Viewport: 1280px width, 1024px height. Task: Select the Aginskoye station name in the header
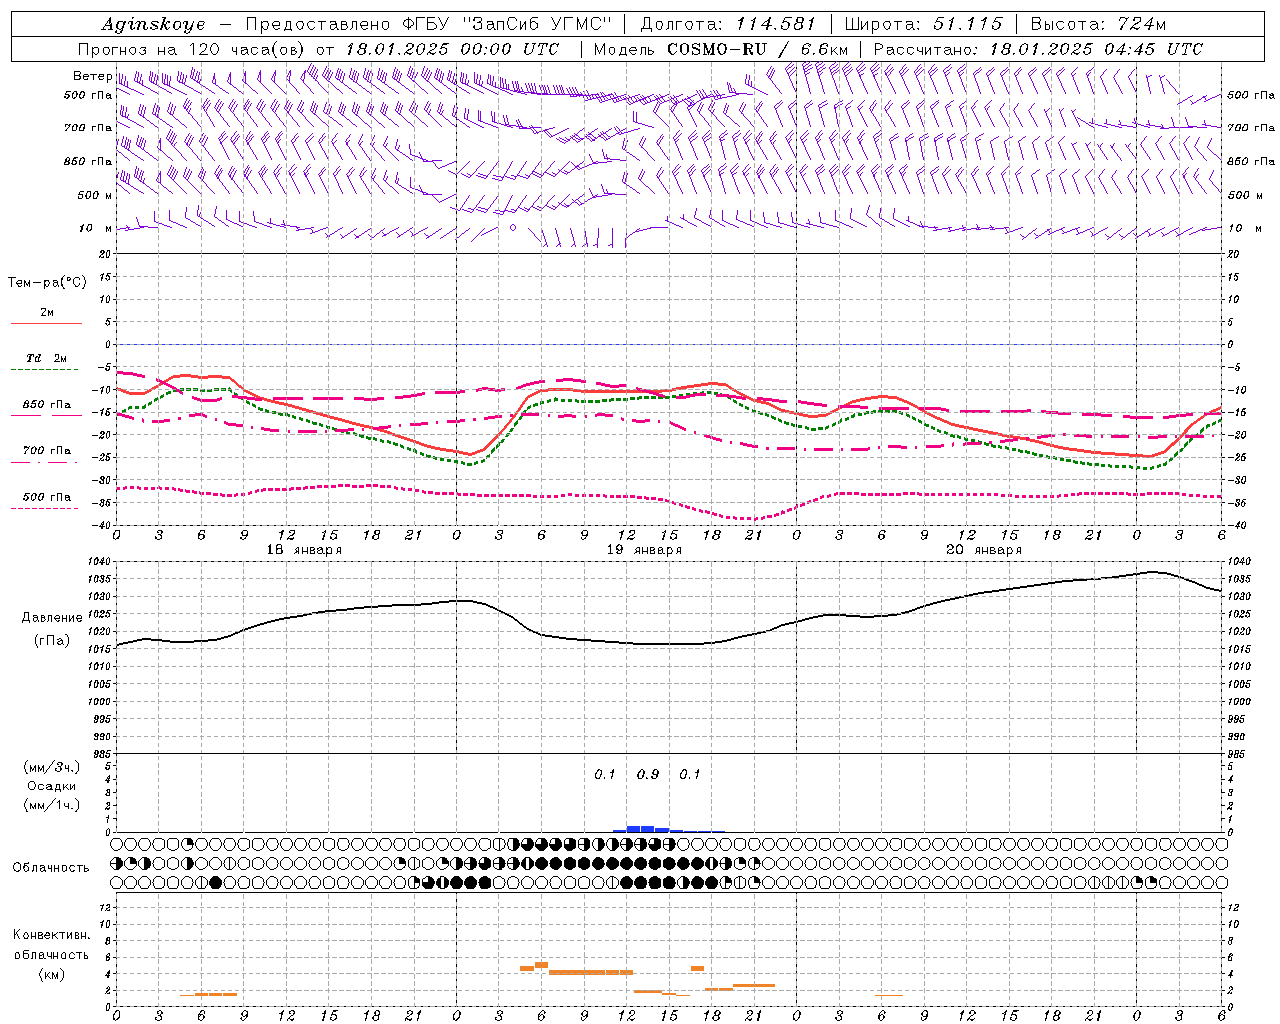coord(153,24)
